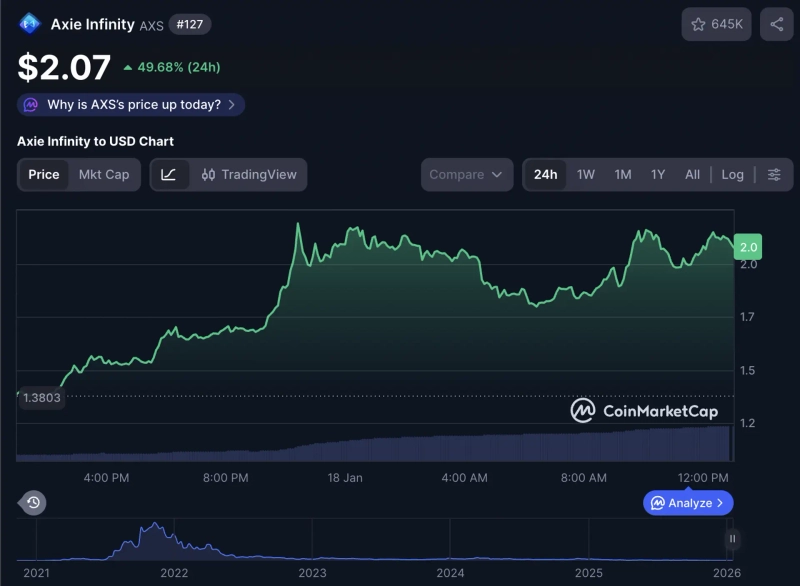Open the Compare dropdown
The image size is (800, 586).
[x=466, y=174]
